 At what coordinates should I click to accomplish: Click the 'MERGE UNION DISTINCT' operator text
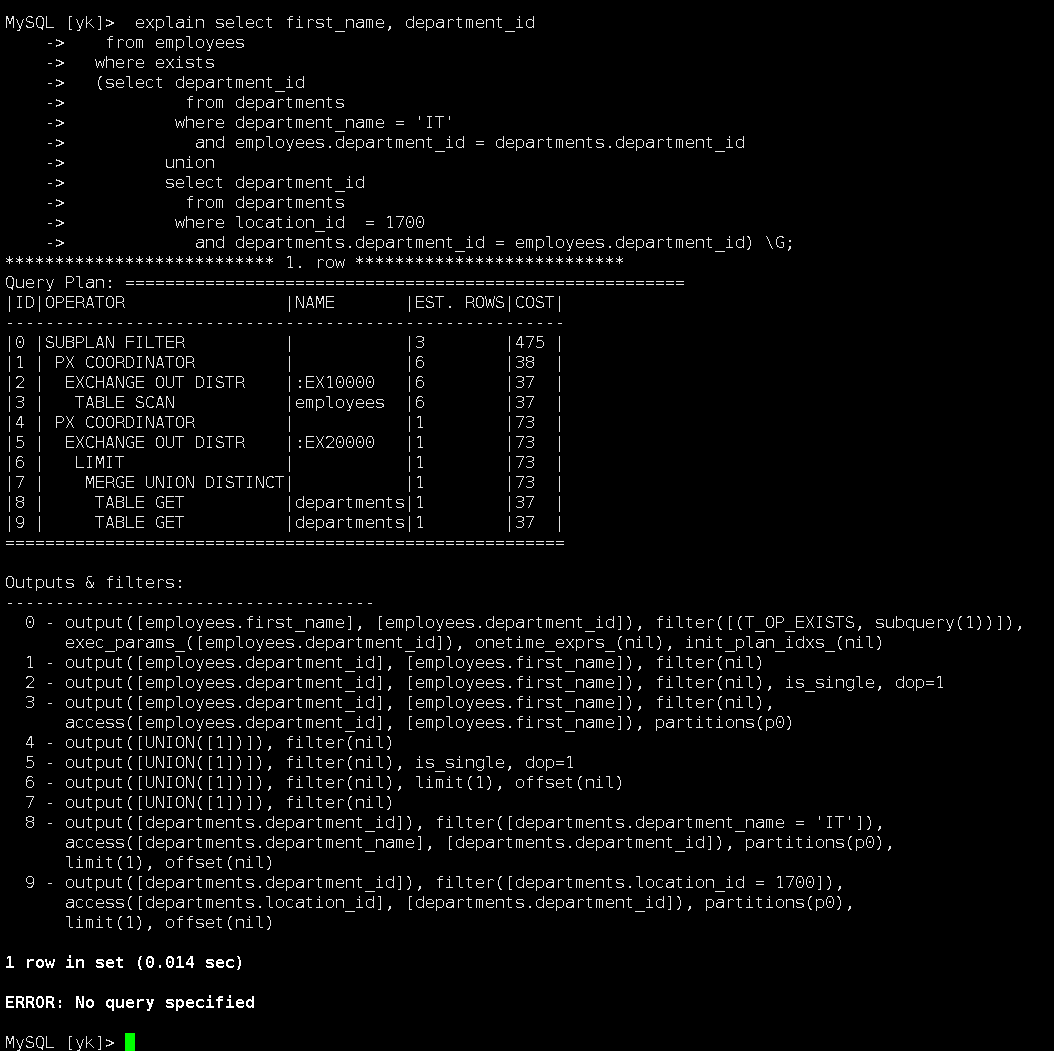coord(184,483)
